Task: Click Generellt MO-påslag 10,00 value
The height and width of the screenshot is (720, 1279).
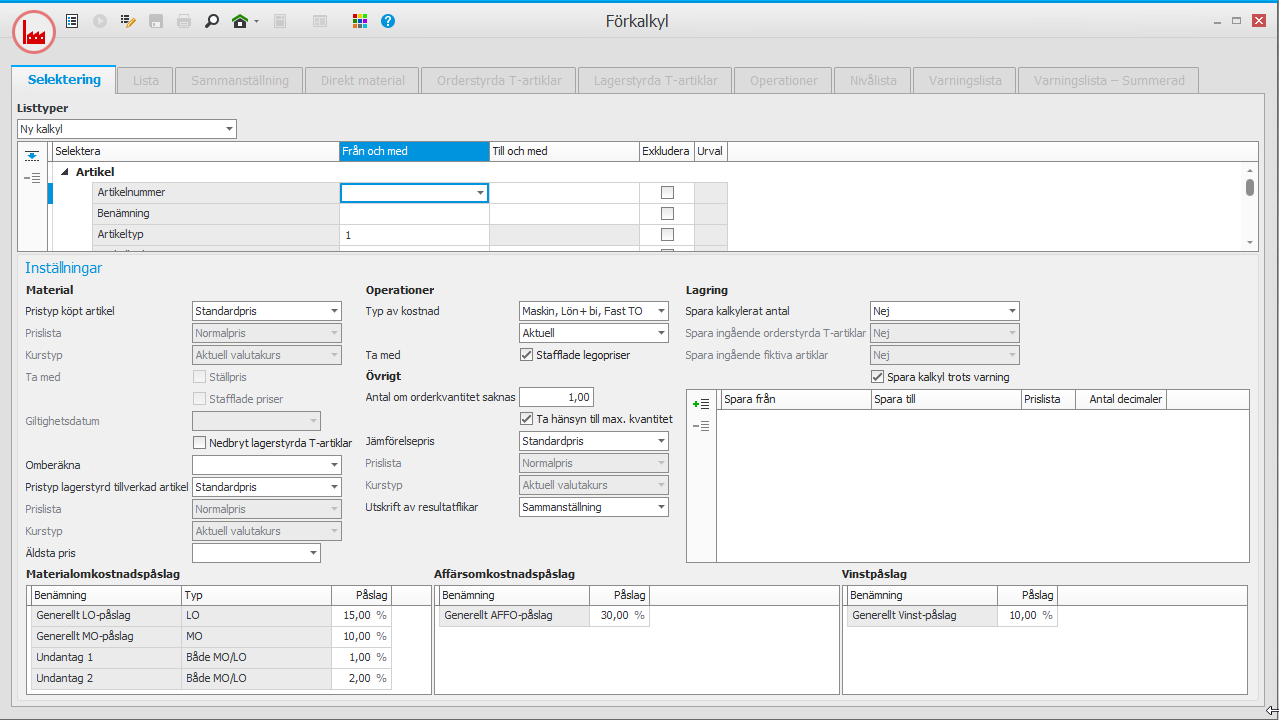Action: [x=361, y=636]
